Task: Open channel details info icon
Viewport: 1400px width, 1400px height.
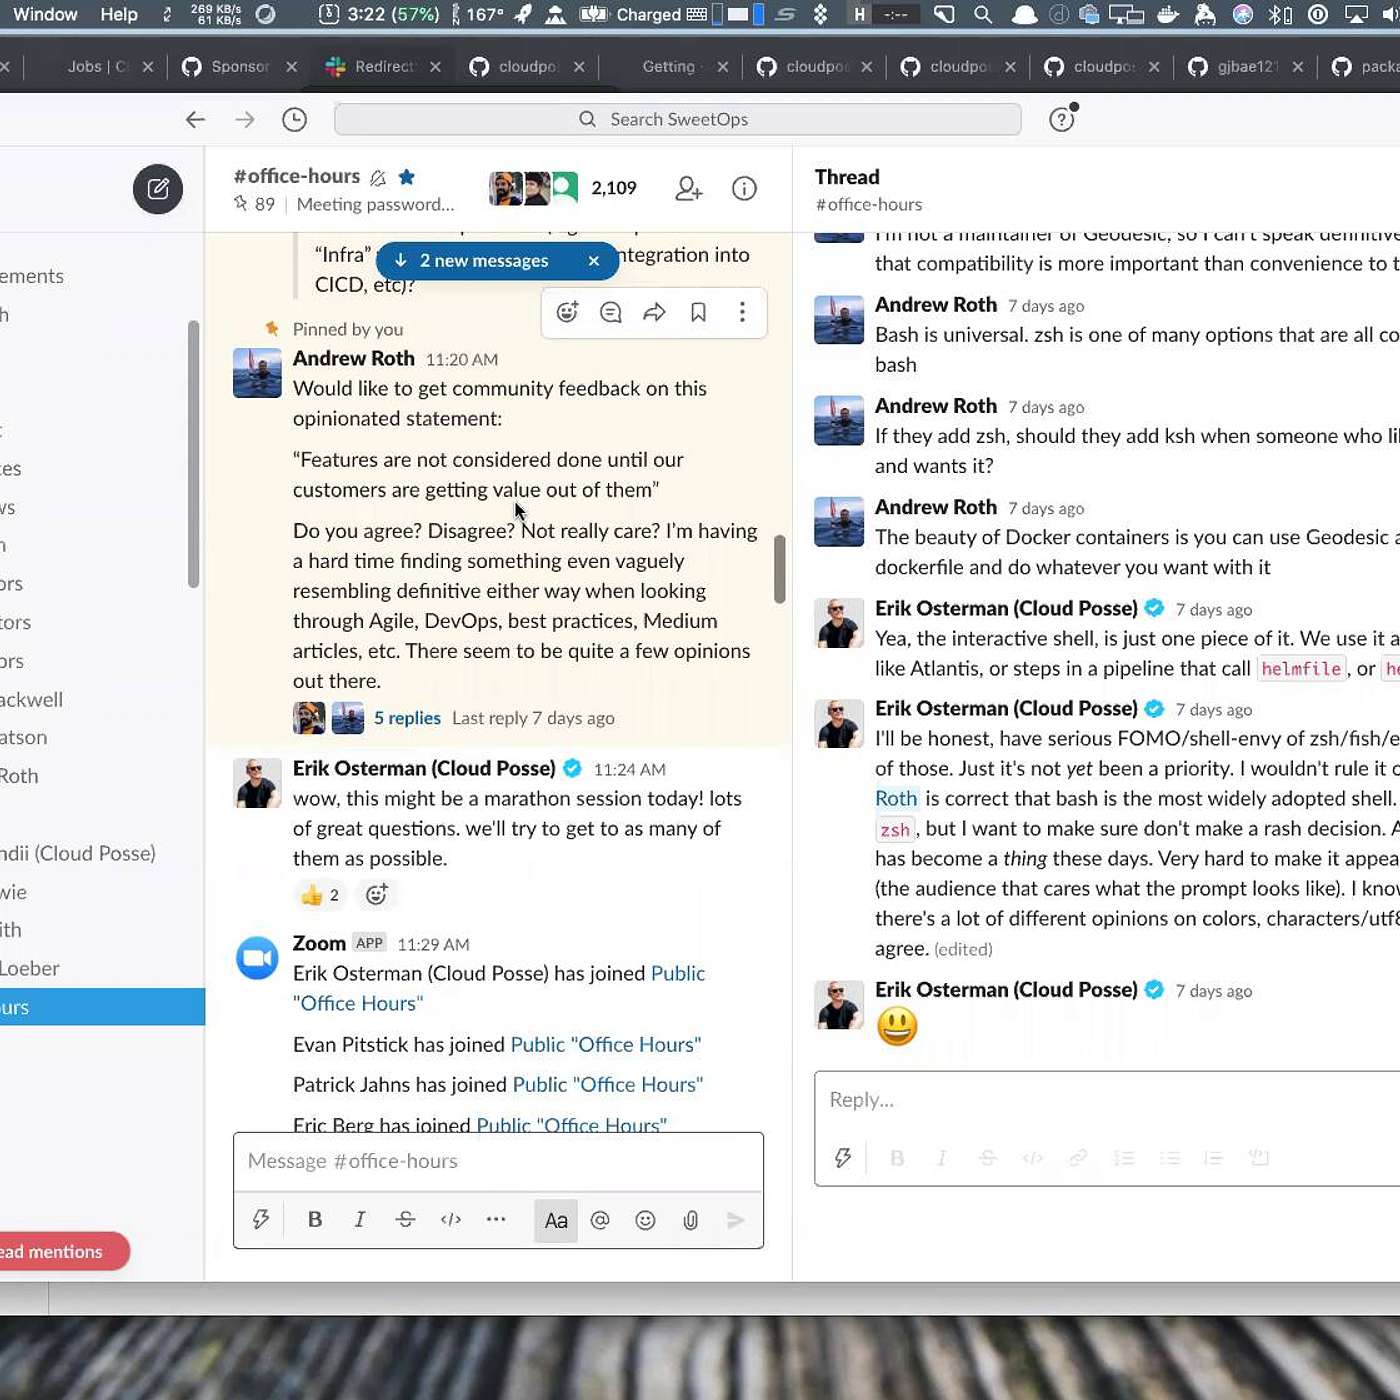Action: click(x=744, y=188)
